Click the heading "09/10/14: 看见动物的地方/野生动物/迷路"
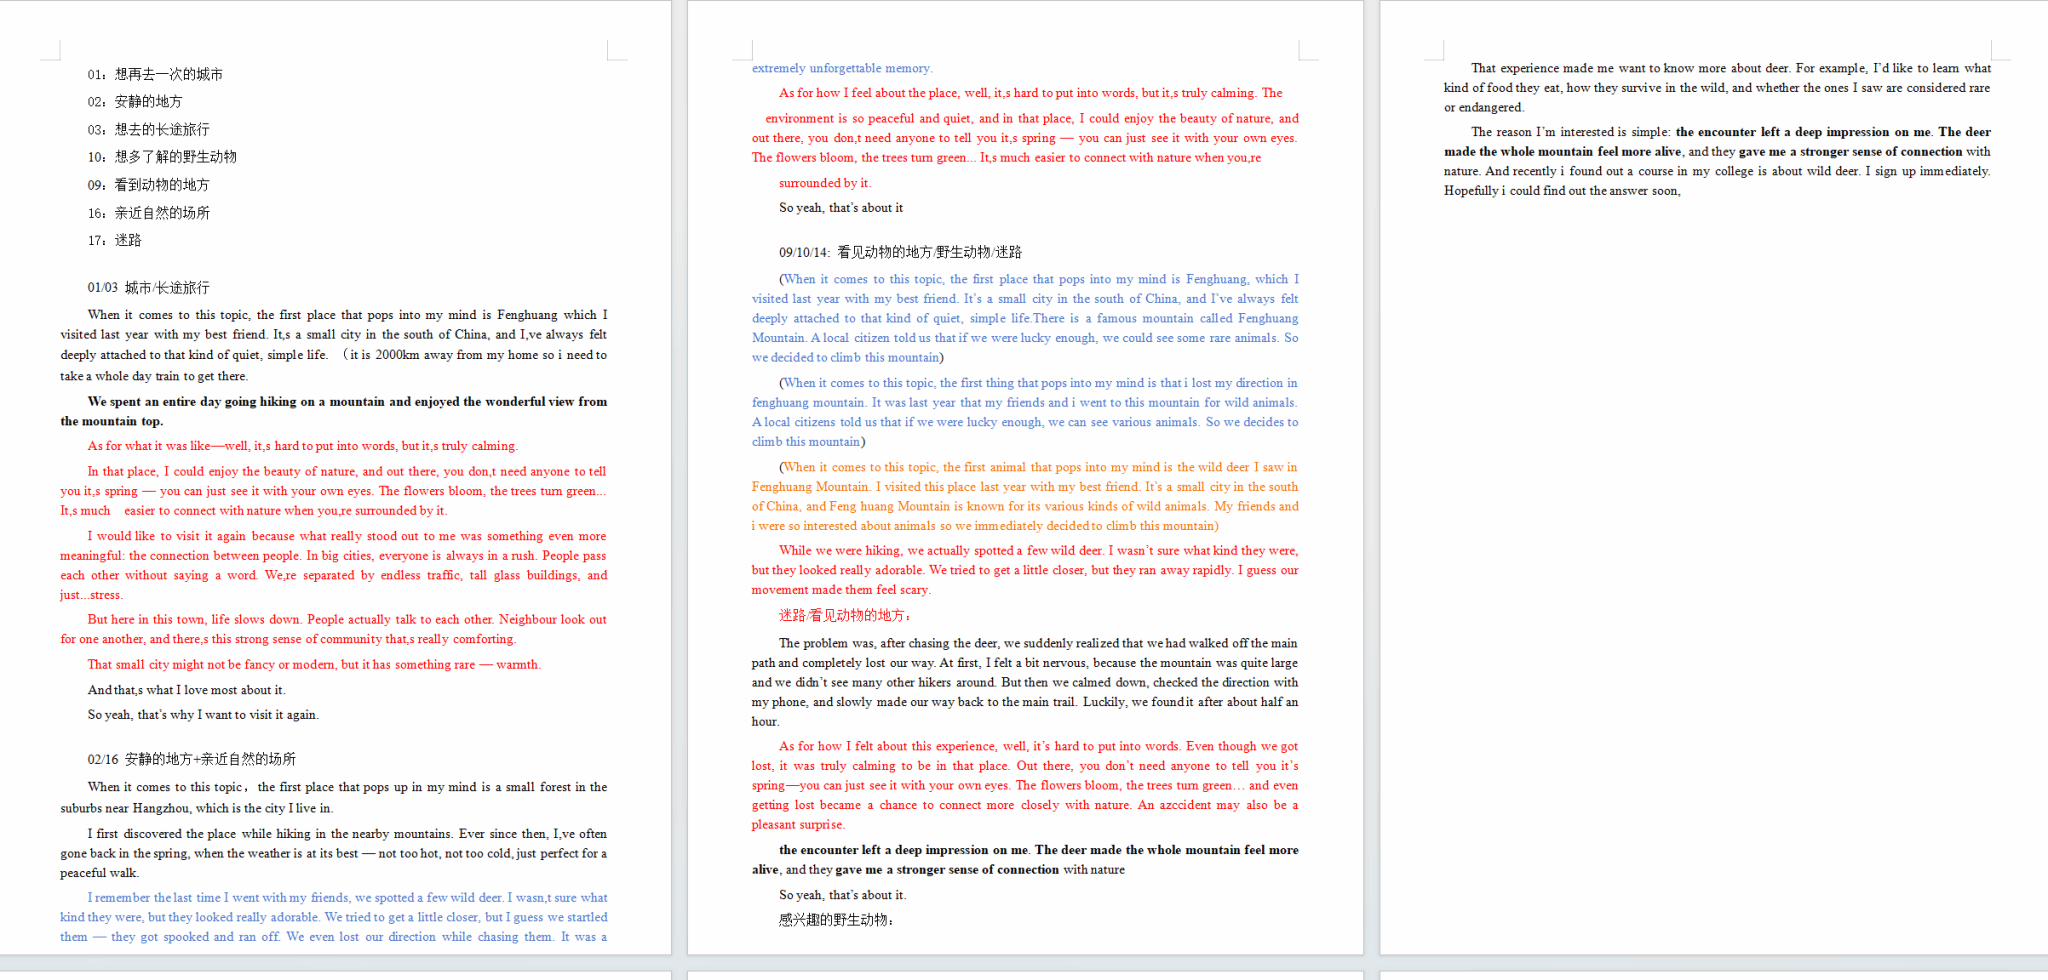 coord(900,252)
